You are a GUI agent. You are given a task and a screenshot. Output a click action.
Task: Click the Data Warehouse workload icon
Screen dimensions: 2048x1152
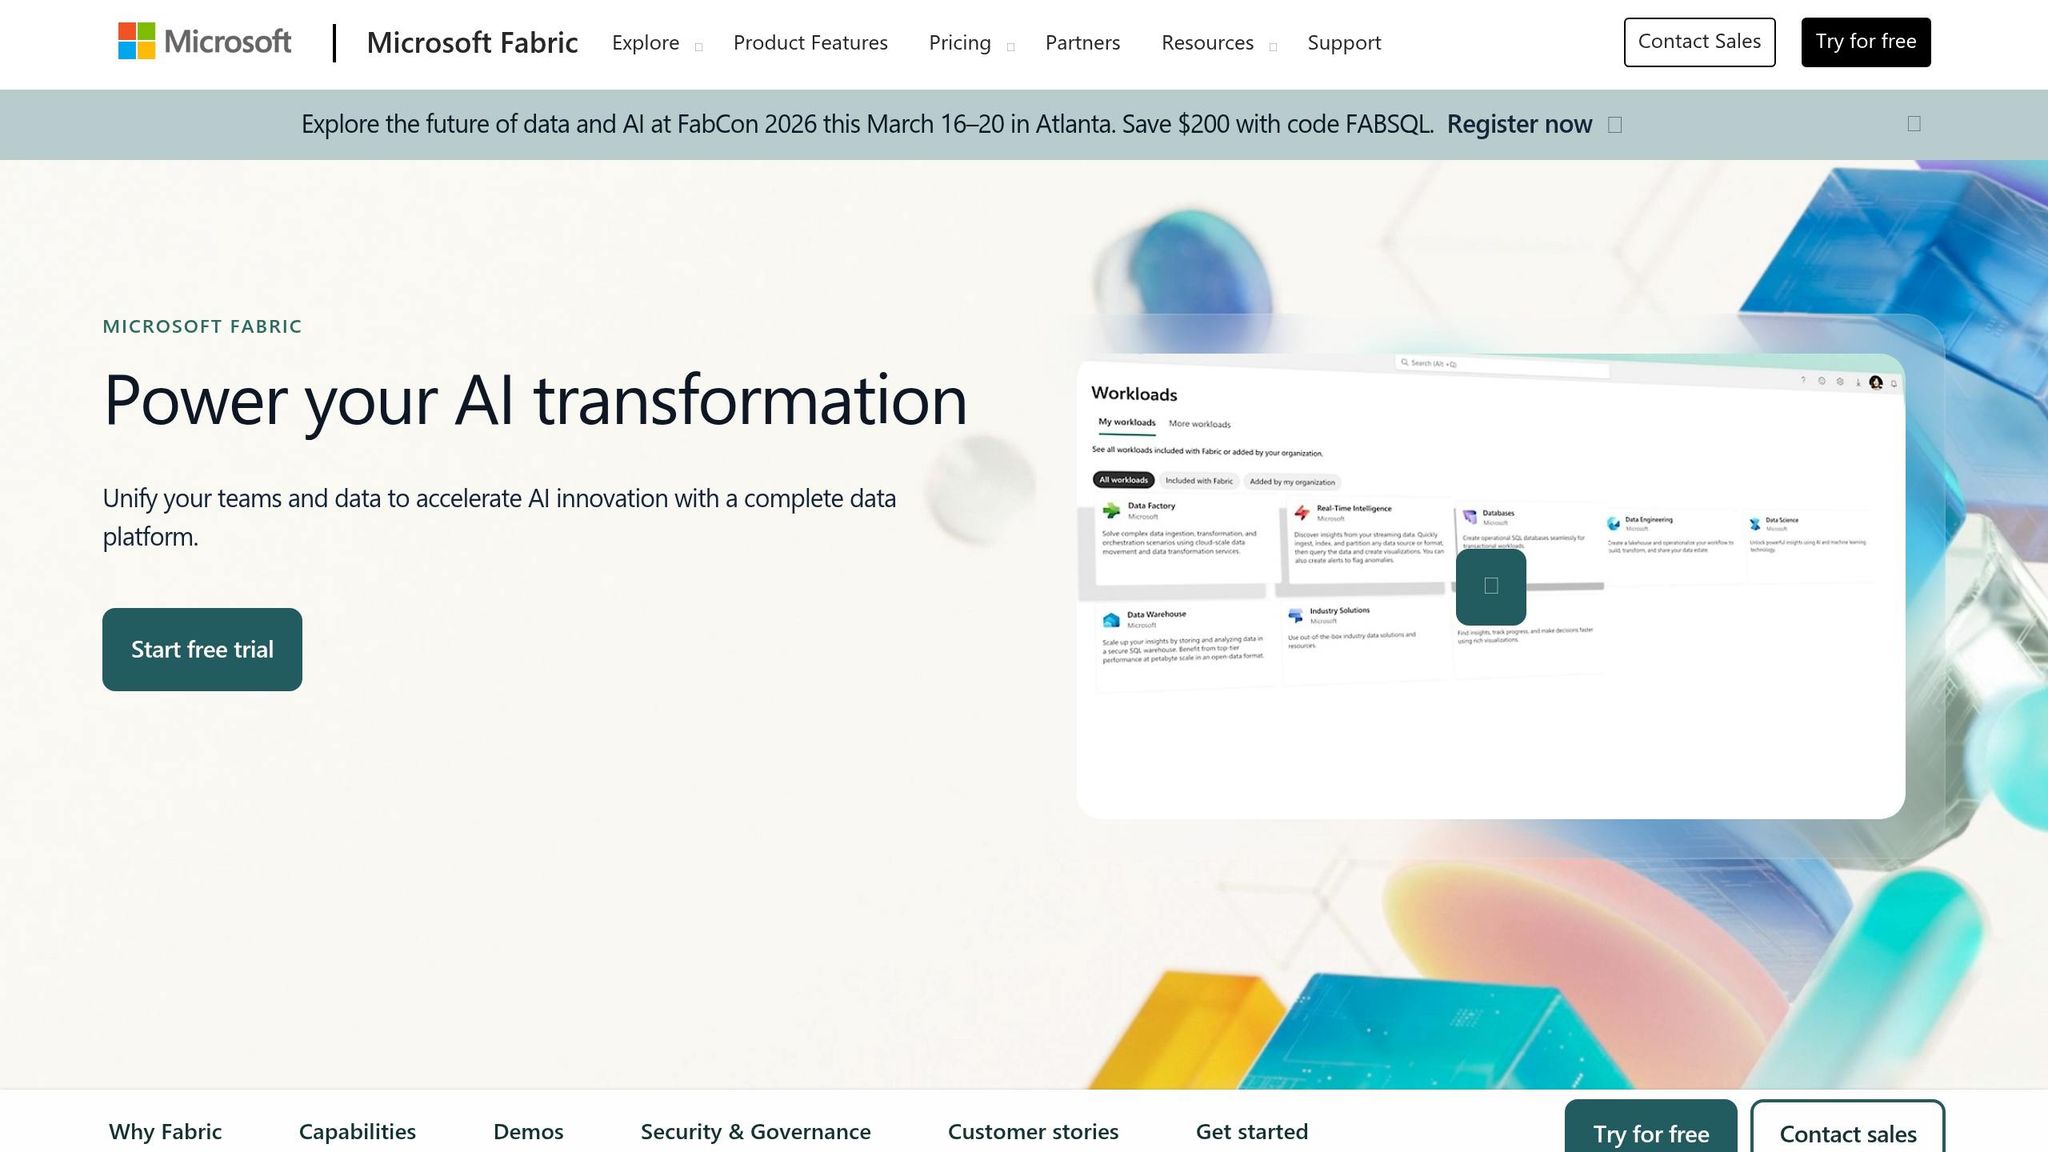(1111, 618)
